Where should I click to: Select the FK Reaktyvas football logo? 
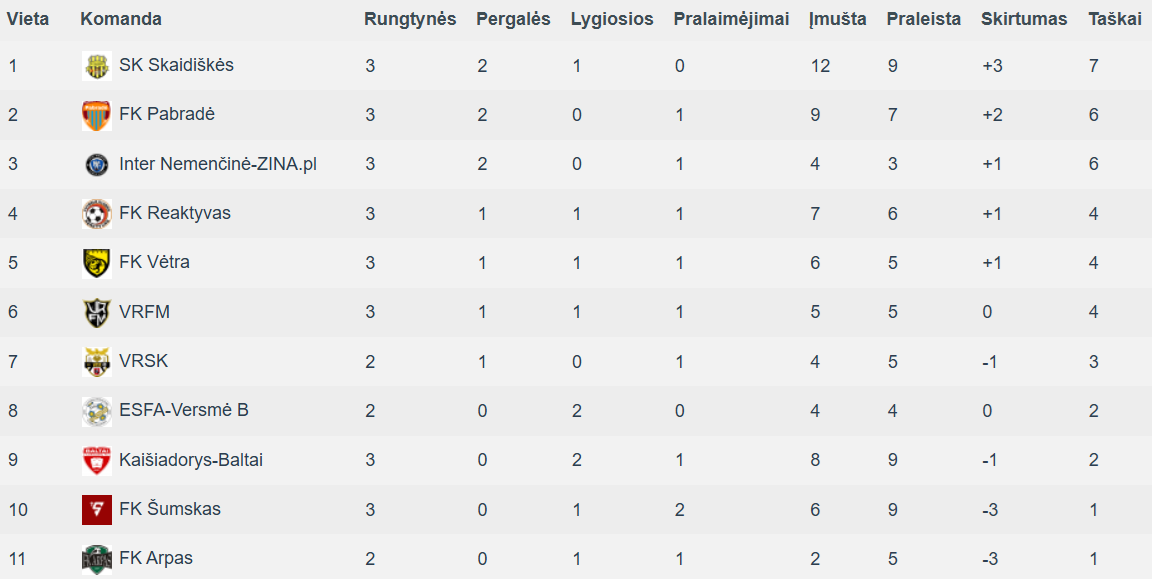tap(97, 214)
